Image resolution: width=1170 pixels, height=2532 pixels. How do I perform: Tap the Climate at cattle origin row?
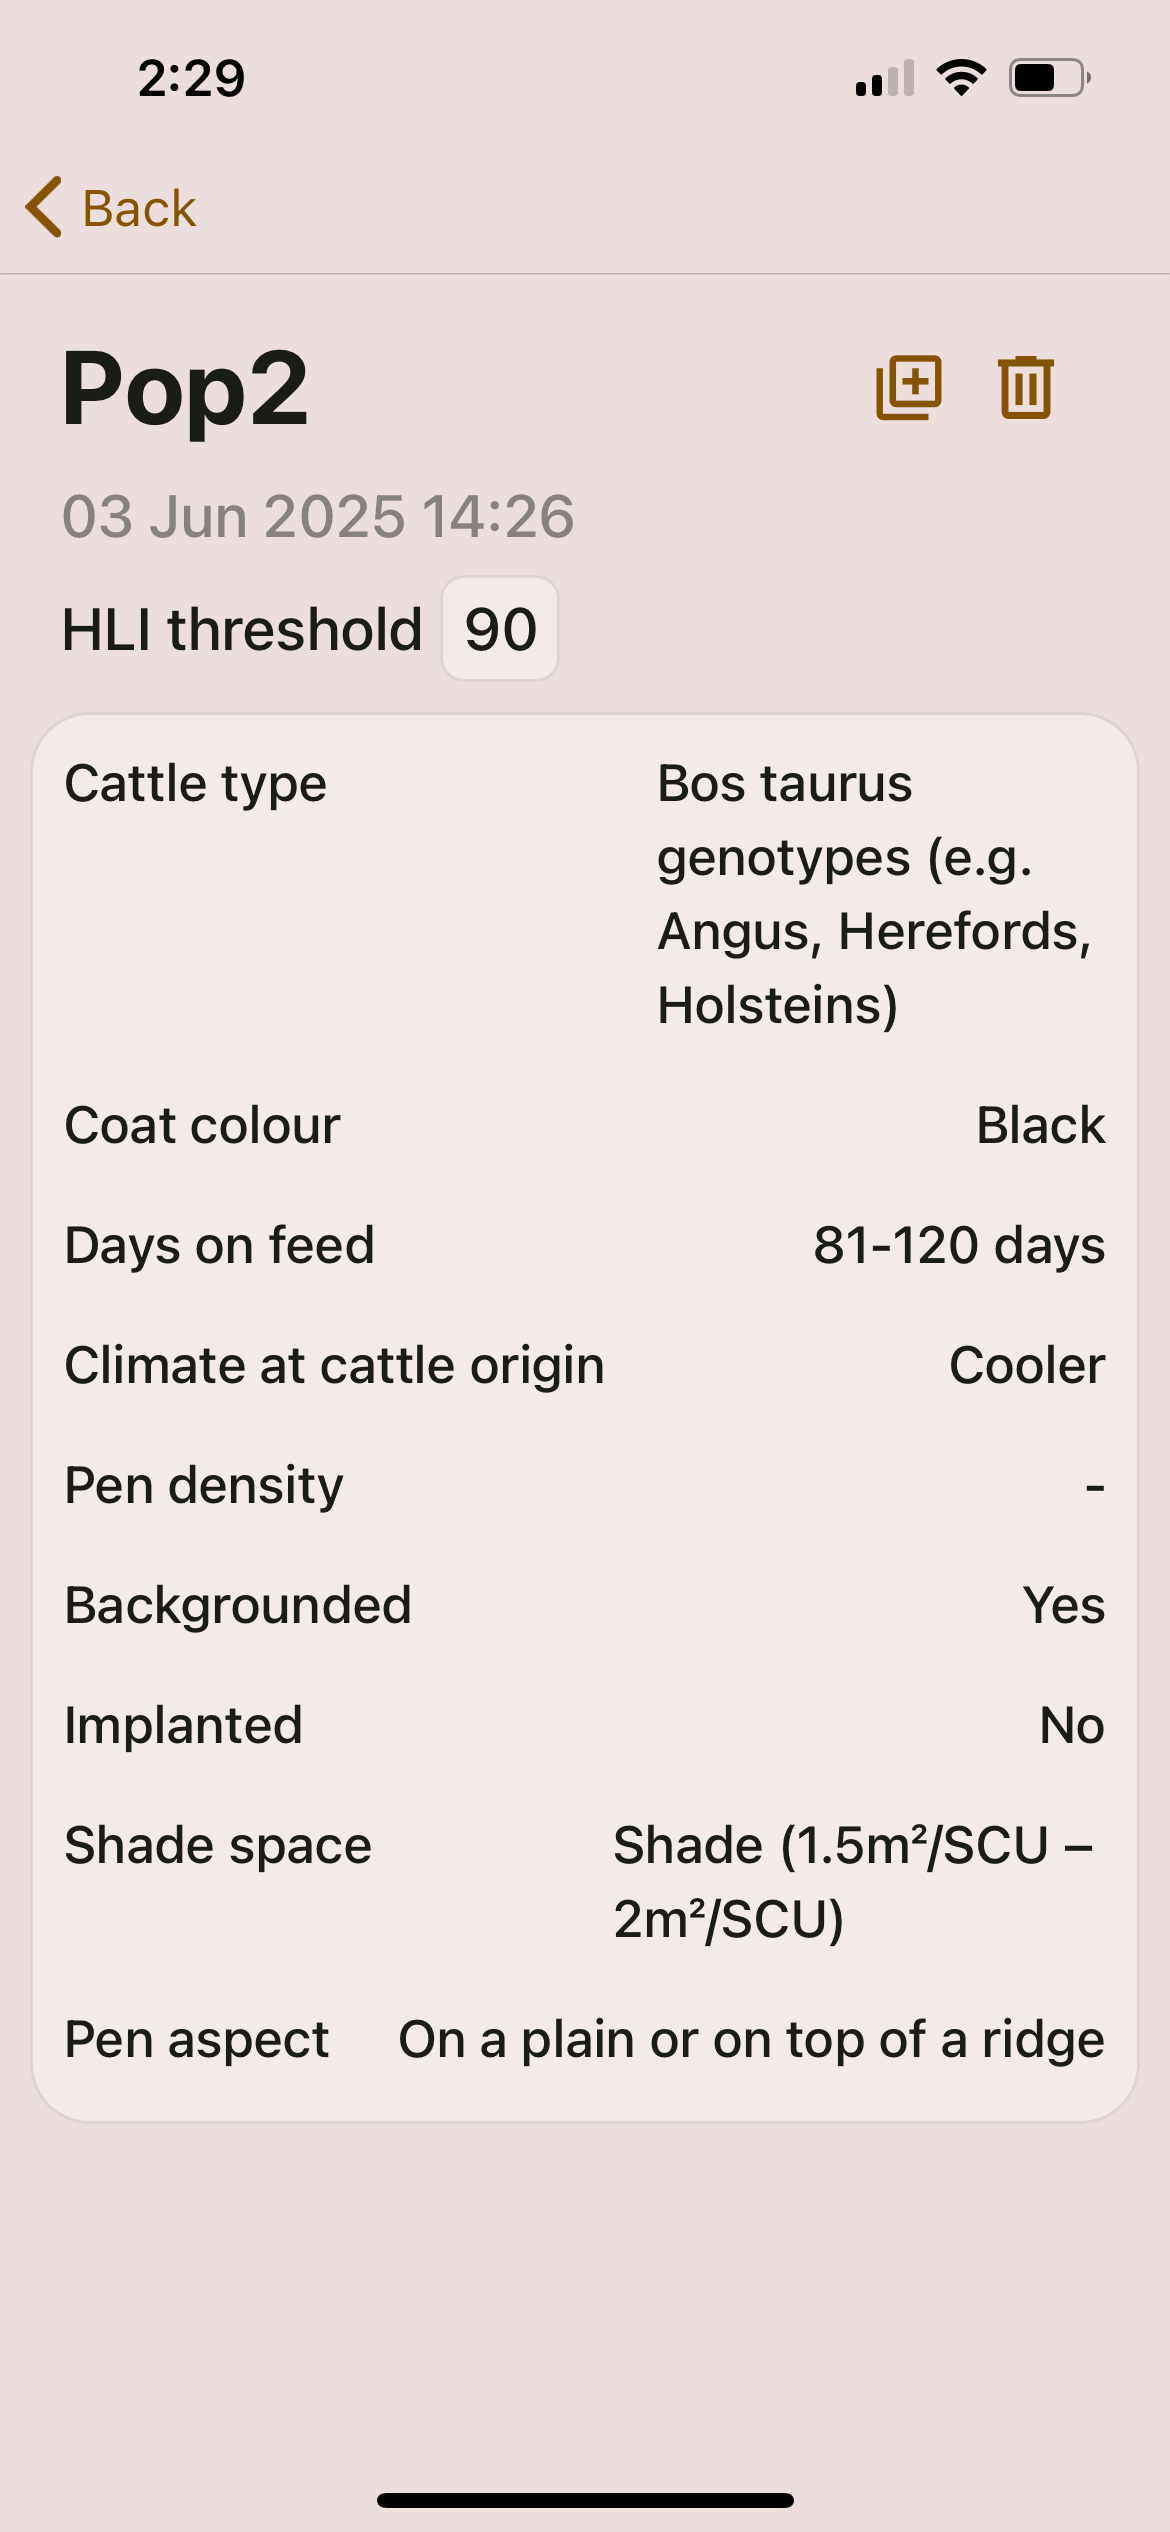pos(585,1365)
